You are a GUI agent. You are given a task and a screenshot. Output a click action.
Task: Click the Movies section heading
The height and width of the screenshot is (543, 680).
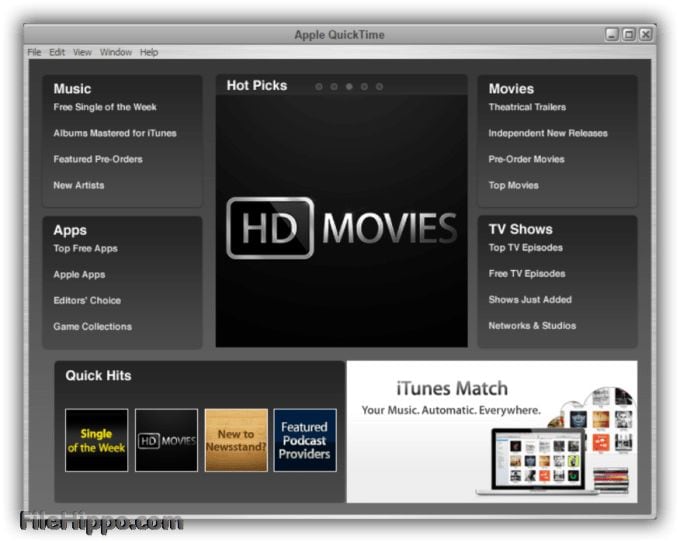pyautogui.click(x=511, y=89)
